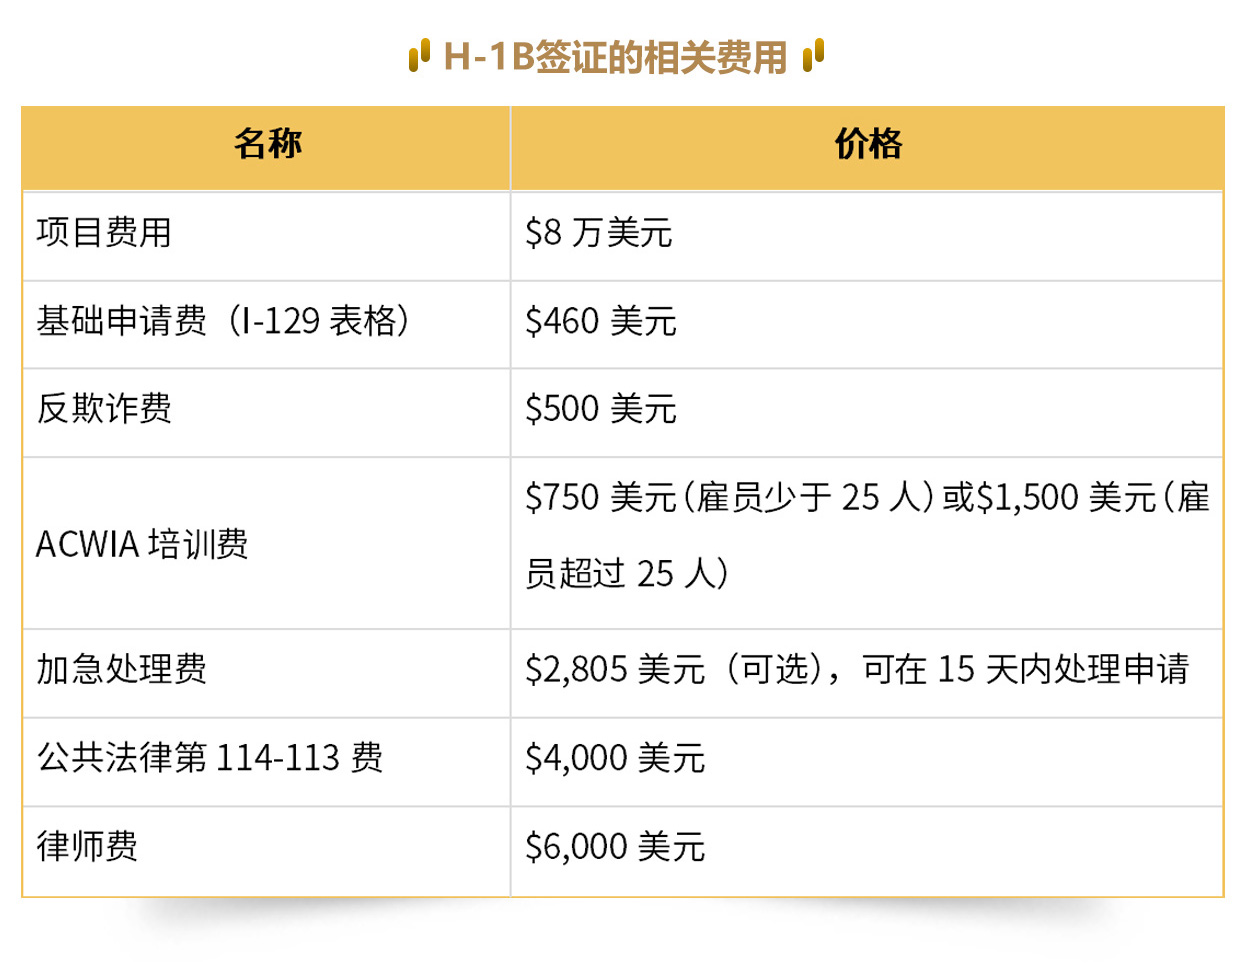
Task: Click the $500 美元 price cell
Action: [600, 409]
